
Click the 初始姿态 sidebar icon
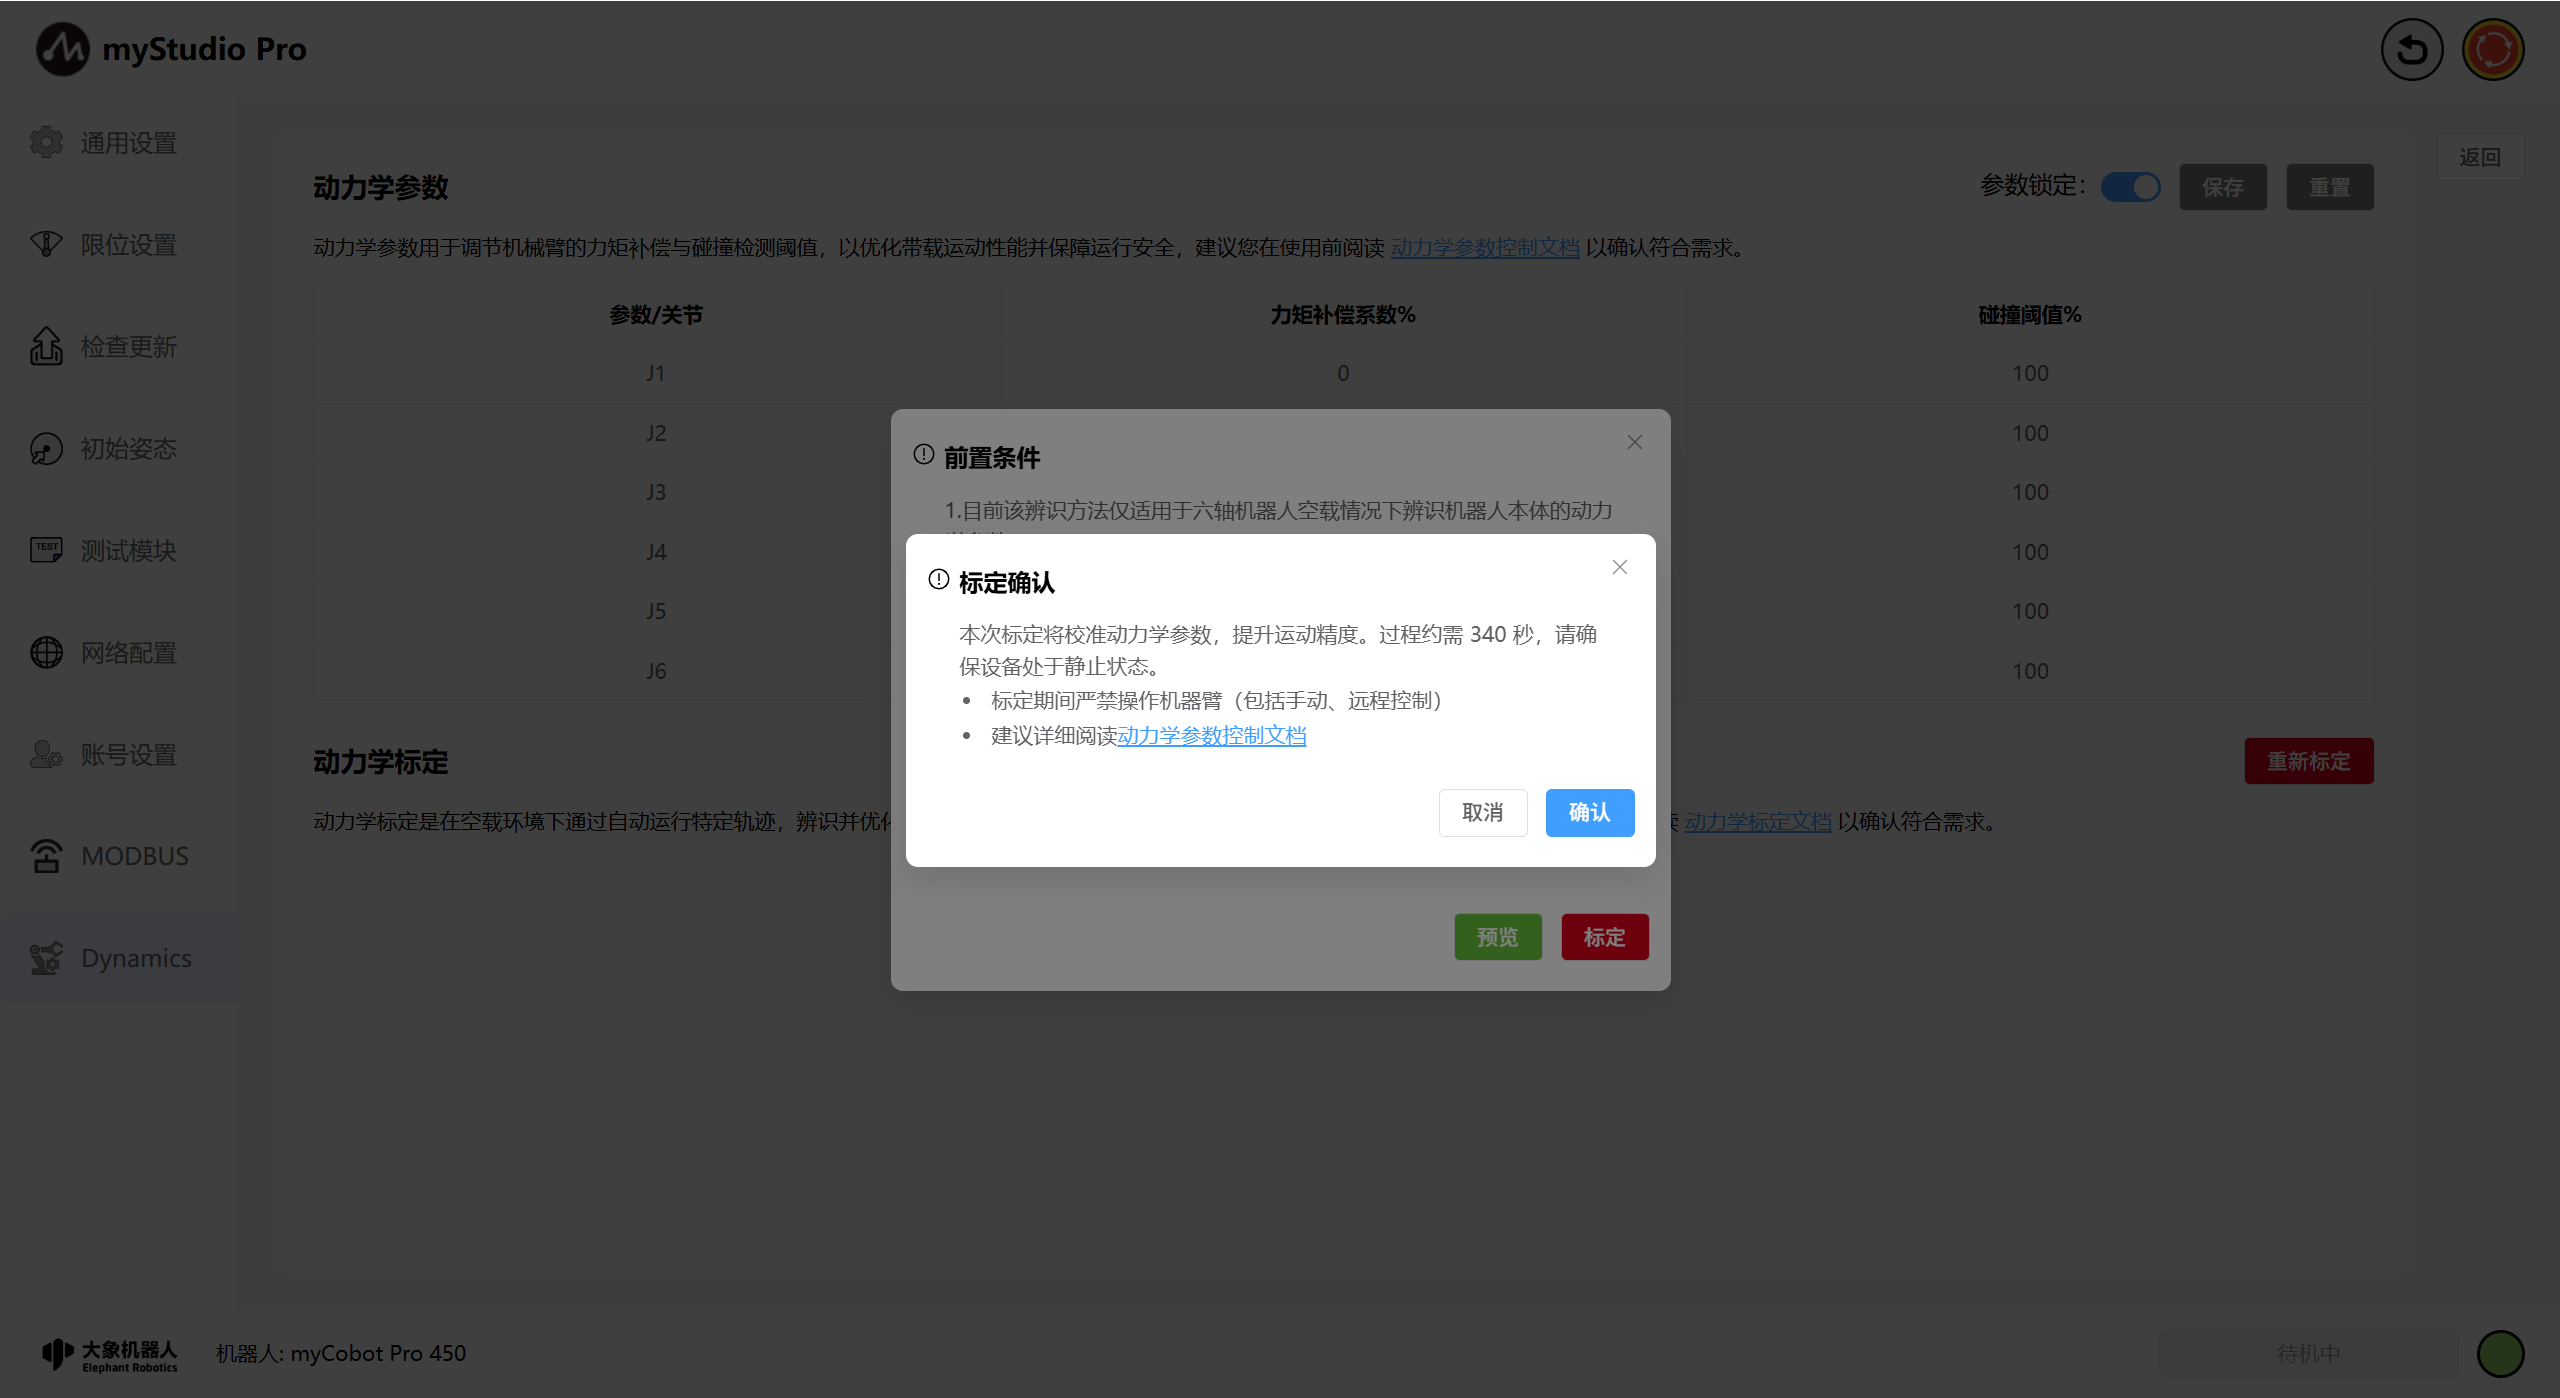click(x=46, y=449)
